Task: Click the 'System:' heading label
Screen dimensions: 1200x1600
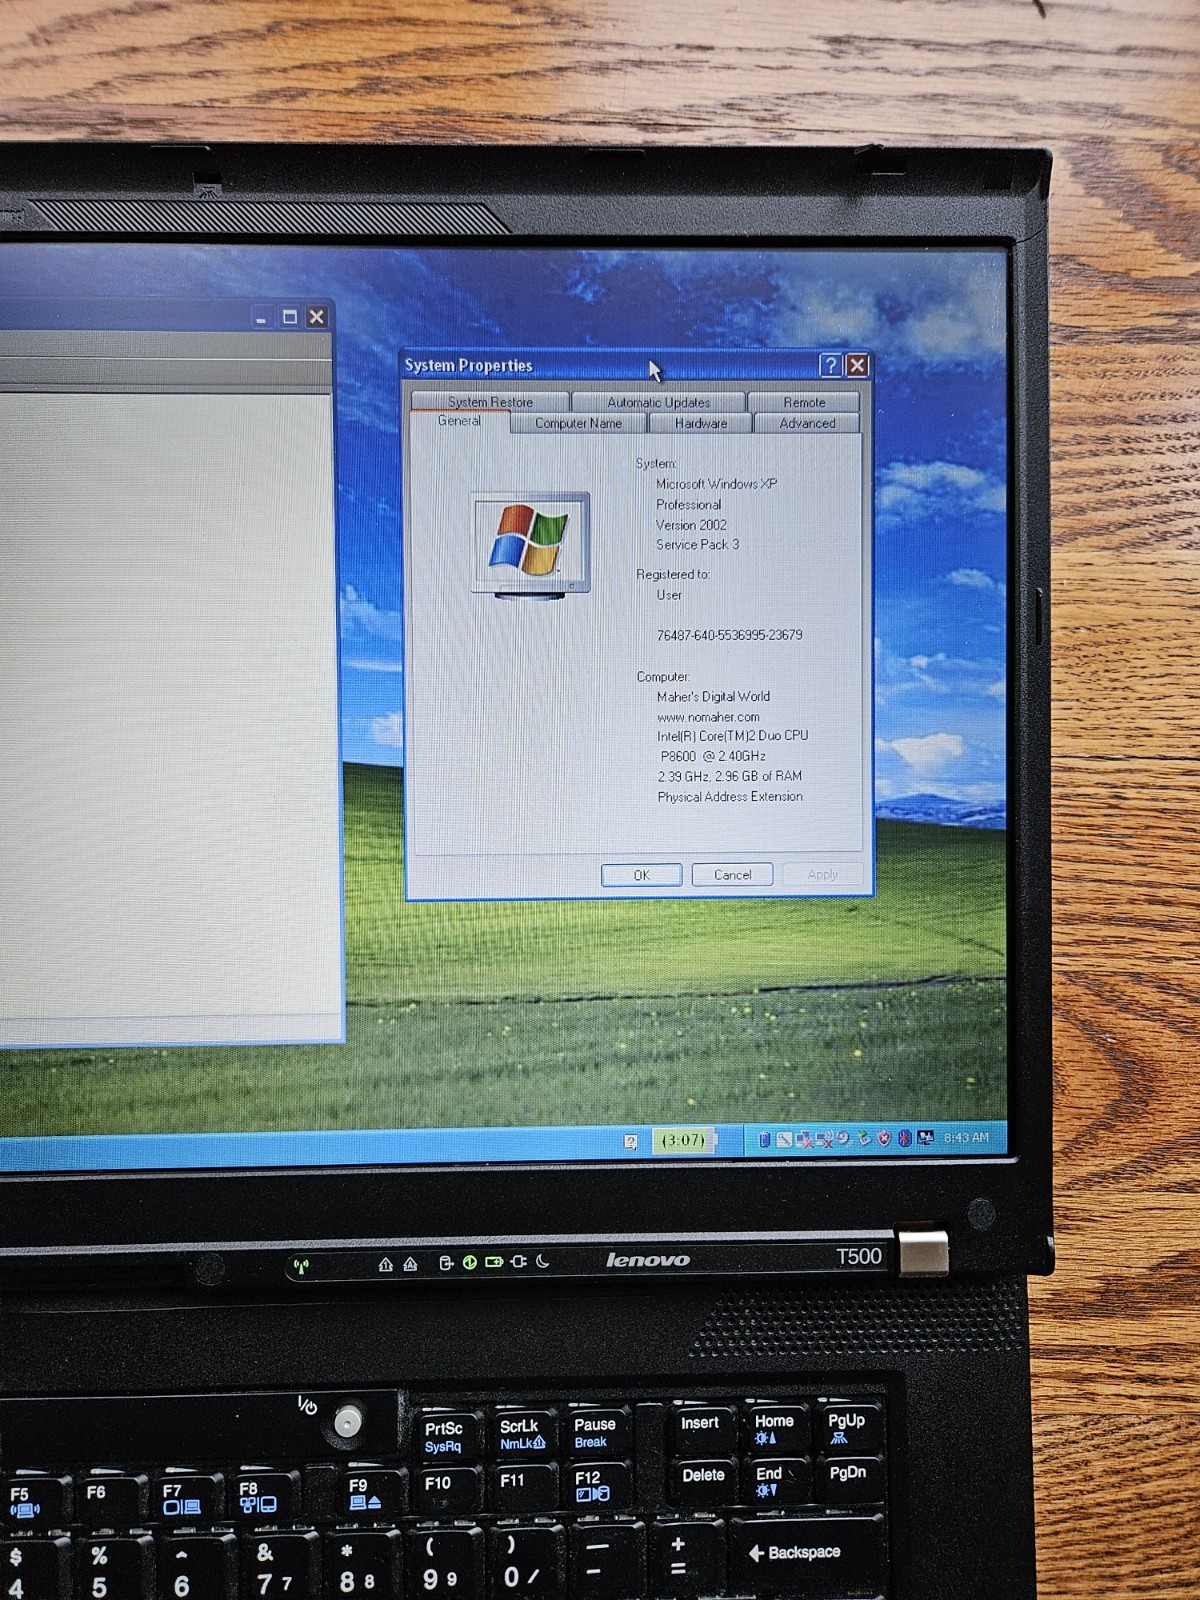Action: [656, 464]
